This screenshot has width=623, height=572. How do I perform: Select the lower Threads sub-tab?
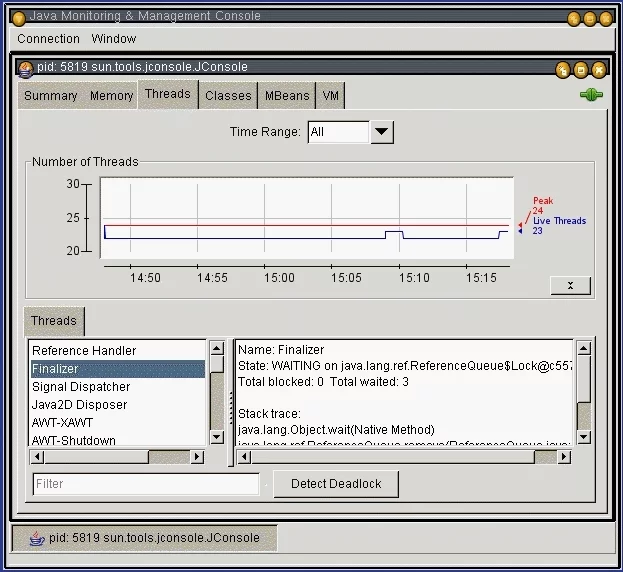[54, 321]
